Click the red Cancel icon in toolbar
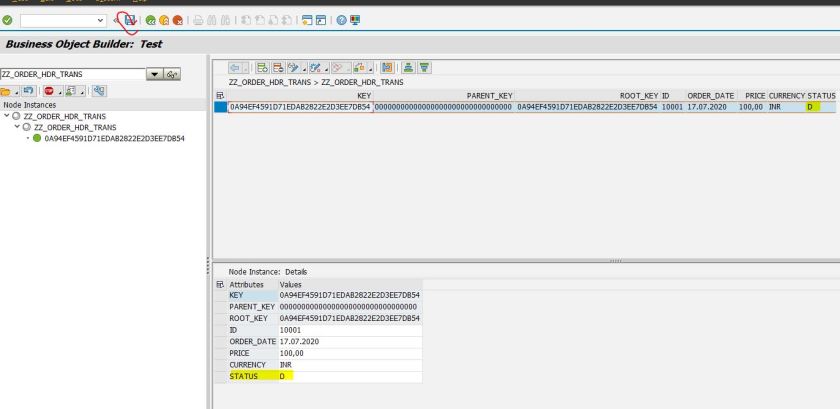Screen dimensions: 840x409 coord(178,20)
